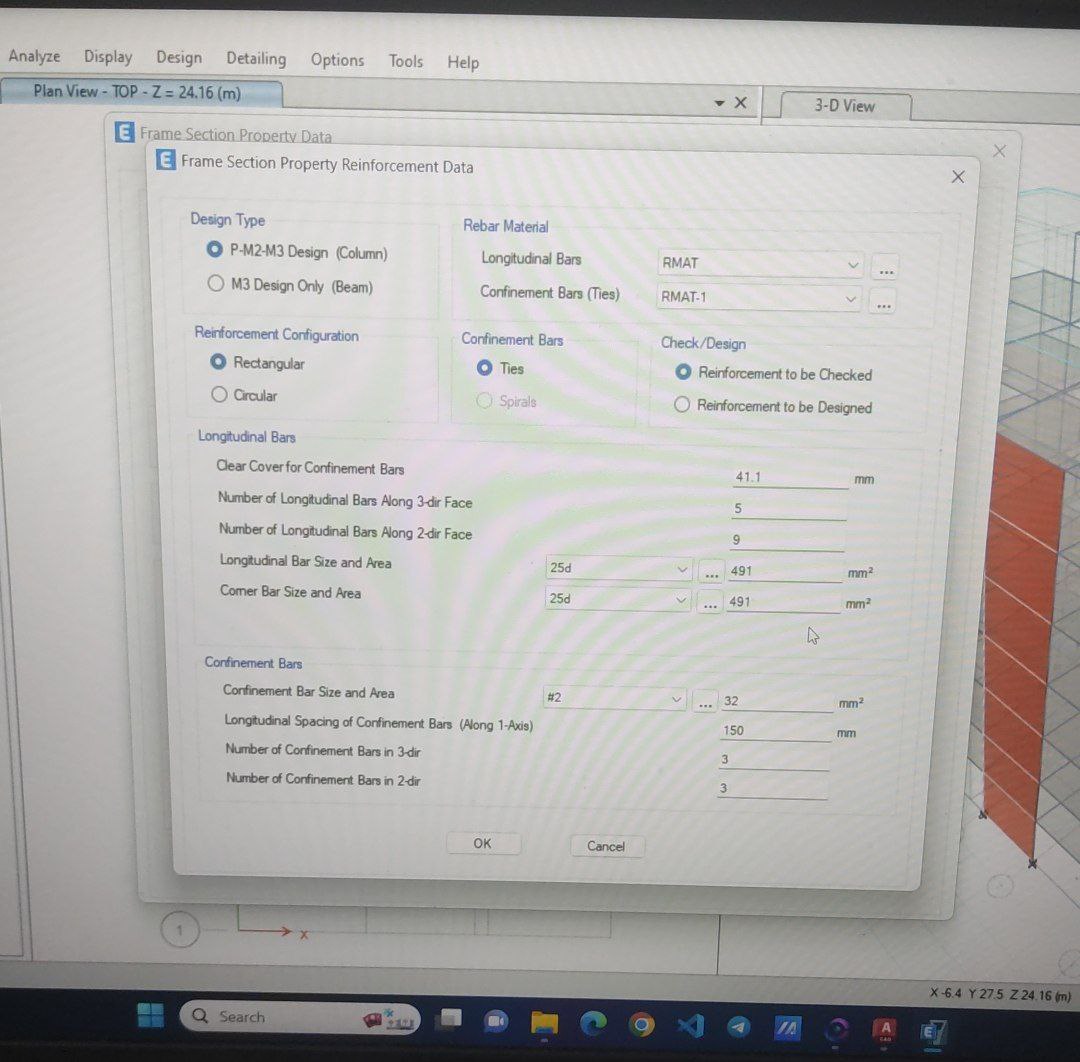This screenshot has height=1062, width=1080.
Task: Open the Design menu
Action: (179, 58)
